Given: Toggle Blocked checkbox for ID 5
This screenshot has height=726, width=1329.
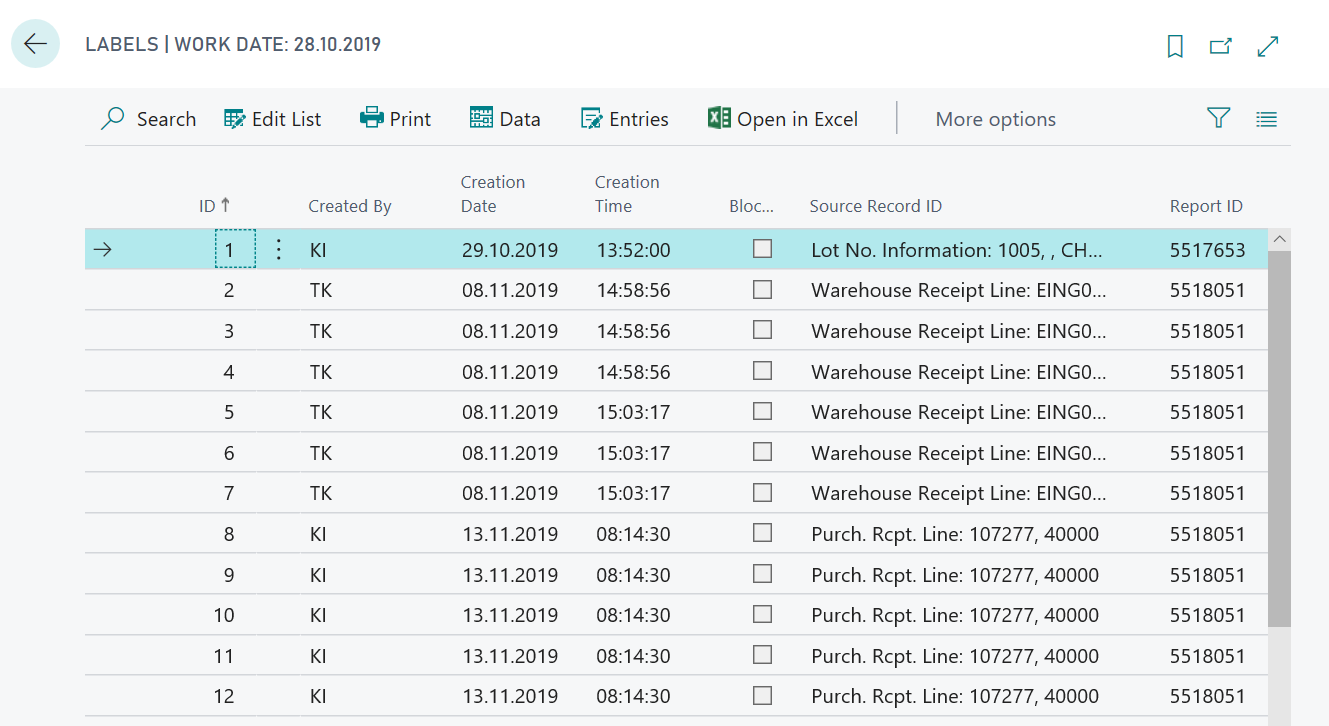Looking at the screenshot, I should [763, 411].
